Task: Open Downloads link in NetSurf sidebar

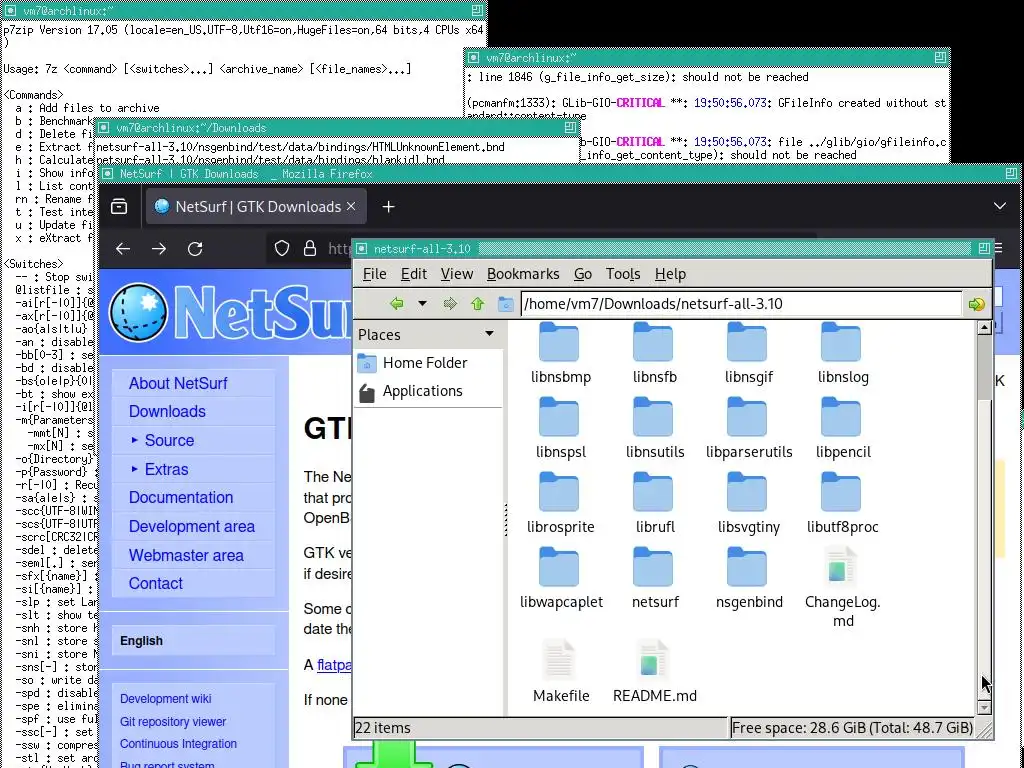Action: click(167, 411)
